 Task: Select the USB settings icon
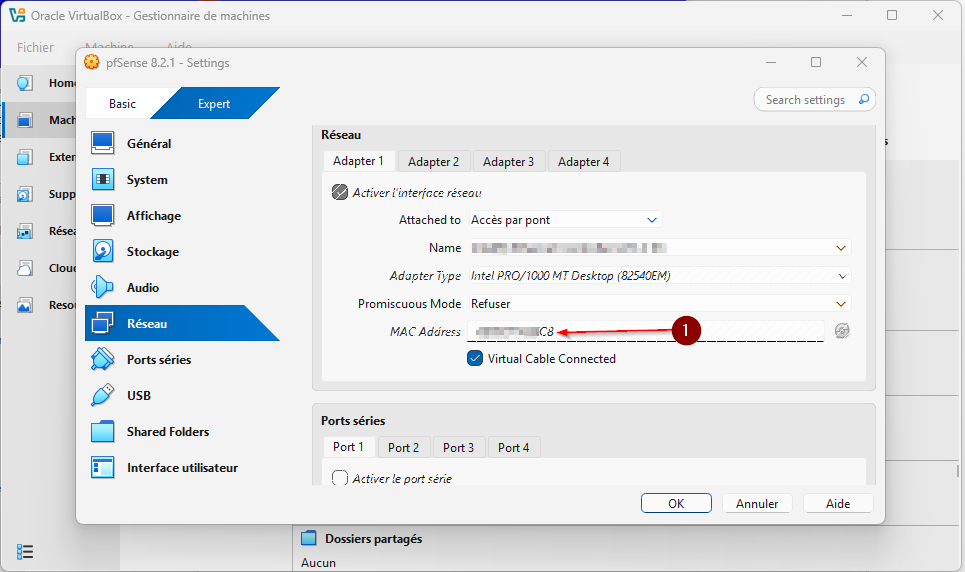[x=103, y=396]
